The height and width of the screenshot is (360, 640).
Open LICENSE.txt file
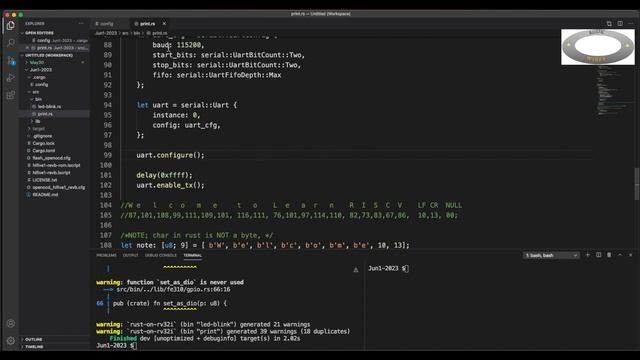[45, 180]
